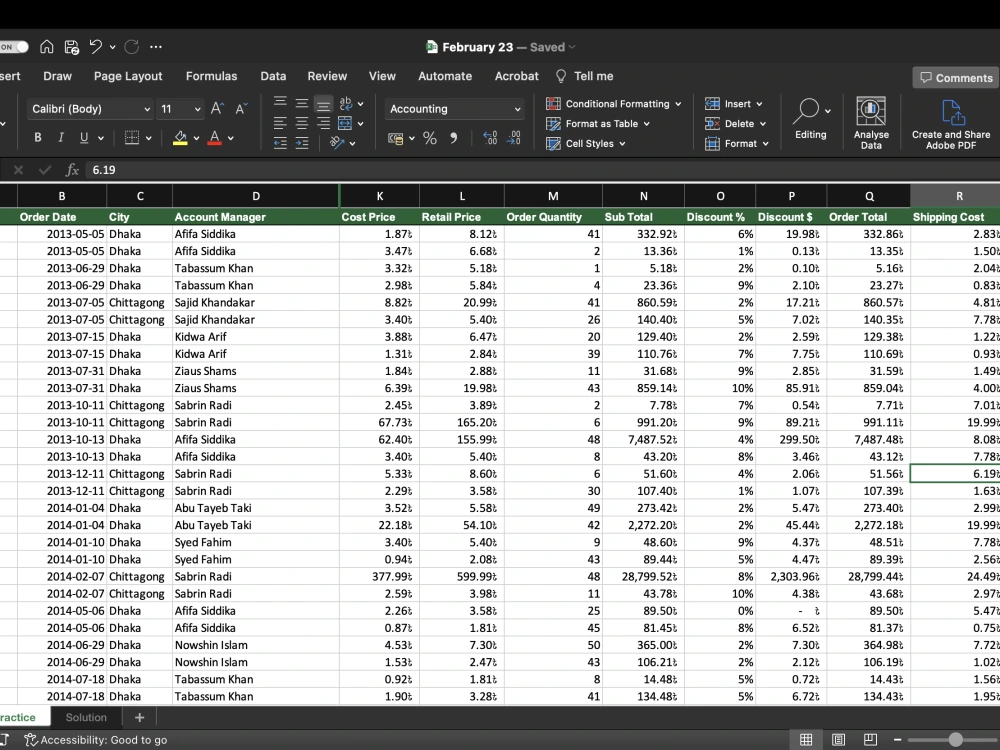The height and width of the screenshot is (750, 1000).
Task: Increase cell indent
Action: (x=302, y=143)
